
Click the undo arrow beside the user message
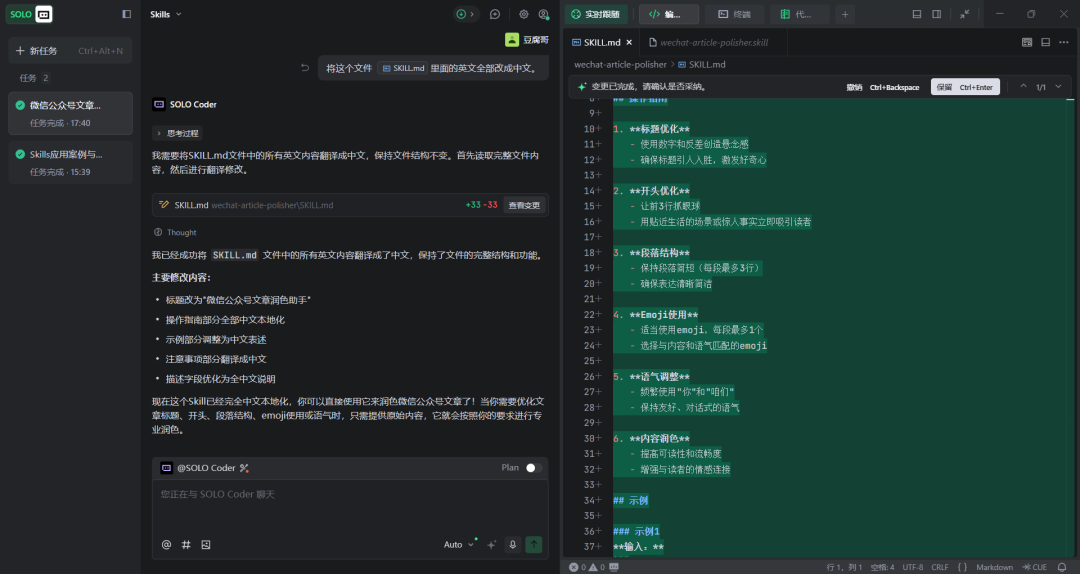305,68
